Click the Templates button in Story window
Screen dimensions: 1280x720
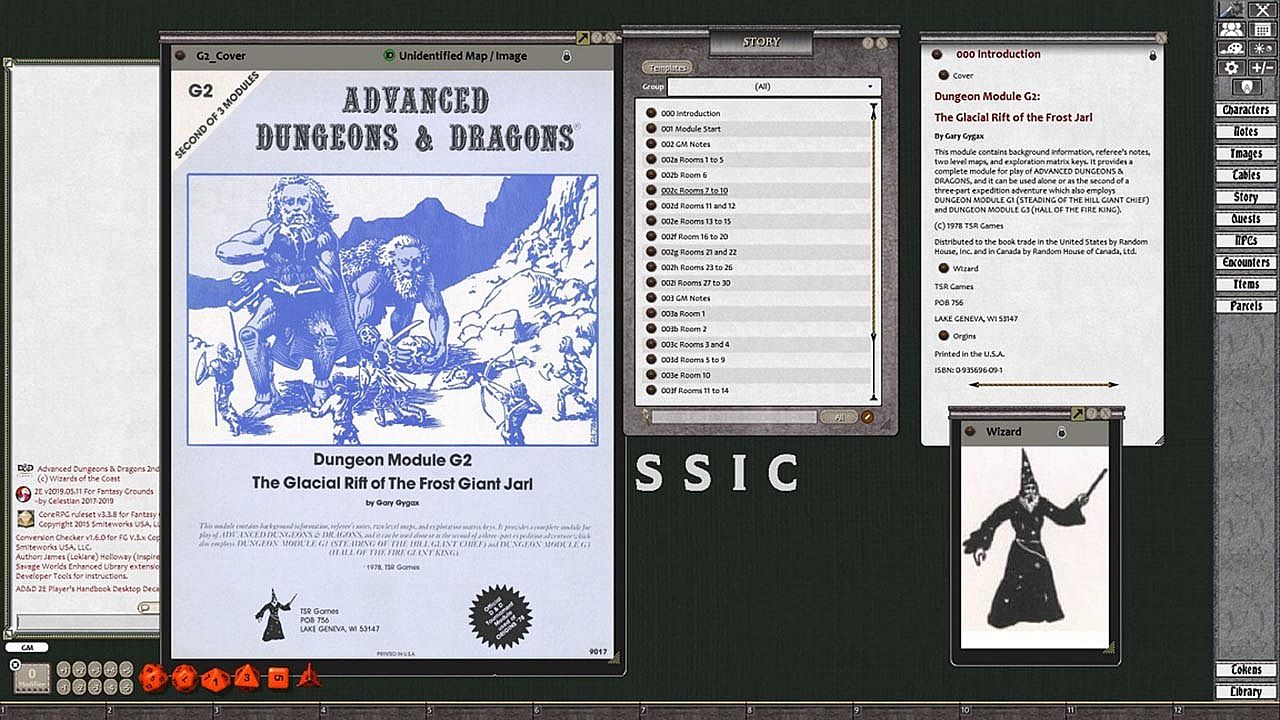point(667,68)
